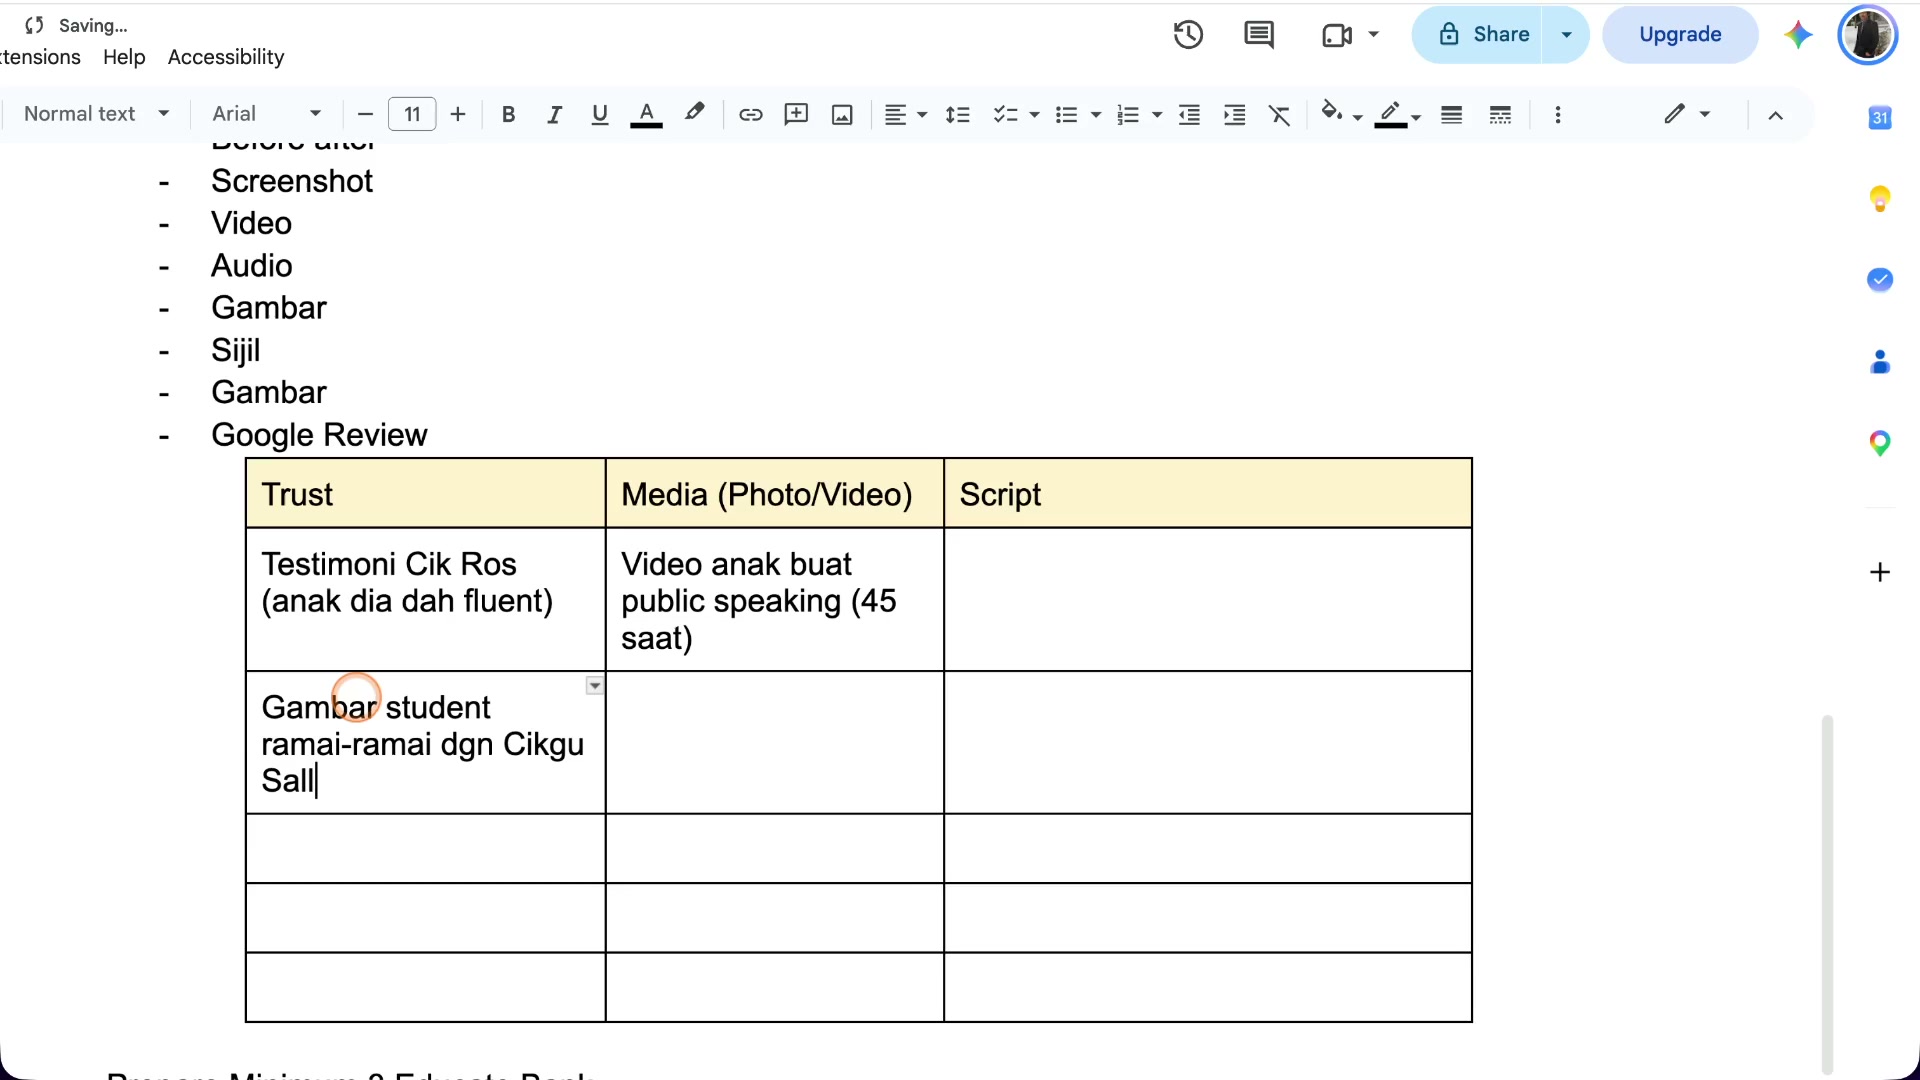Open more toolbar options menu
1920x1080 pixels.
[x=1557, y=115]
